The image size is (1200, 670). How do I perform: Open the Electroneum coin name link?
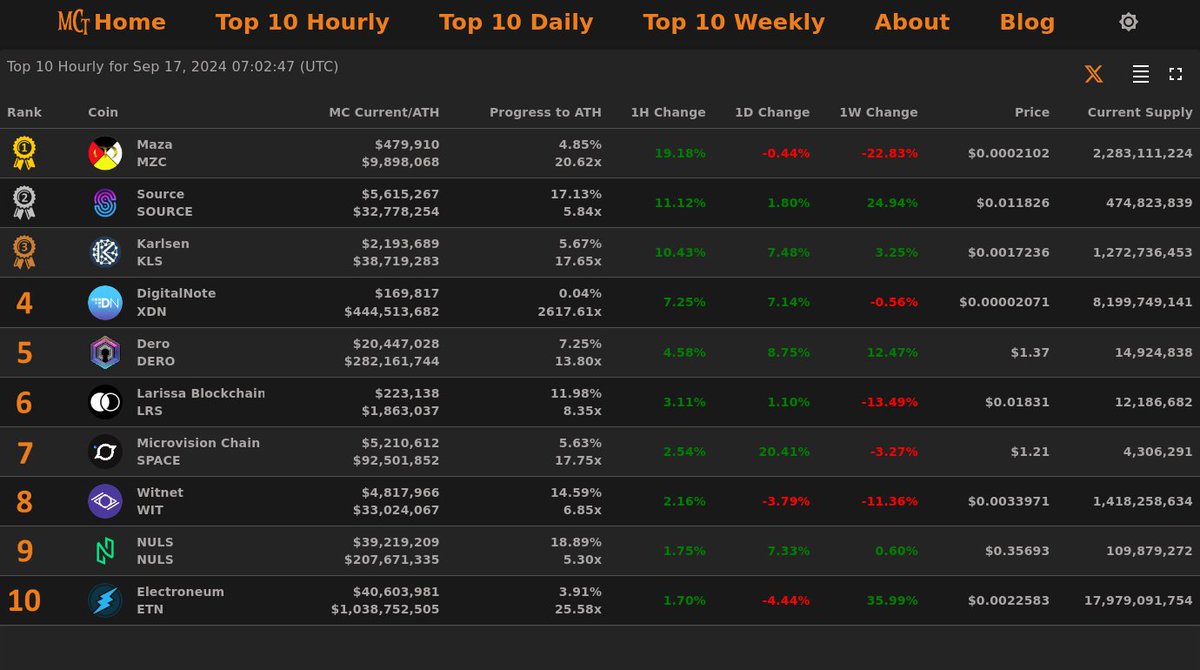pyautogui.click(x=181, y=592)
